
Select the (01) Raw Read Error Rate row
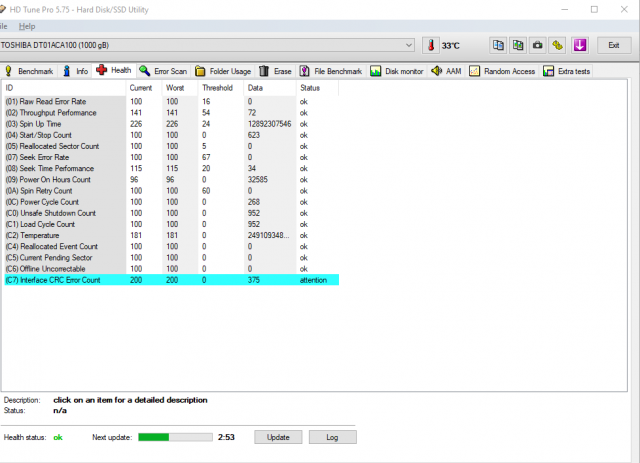[171, 102]
